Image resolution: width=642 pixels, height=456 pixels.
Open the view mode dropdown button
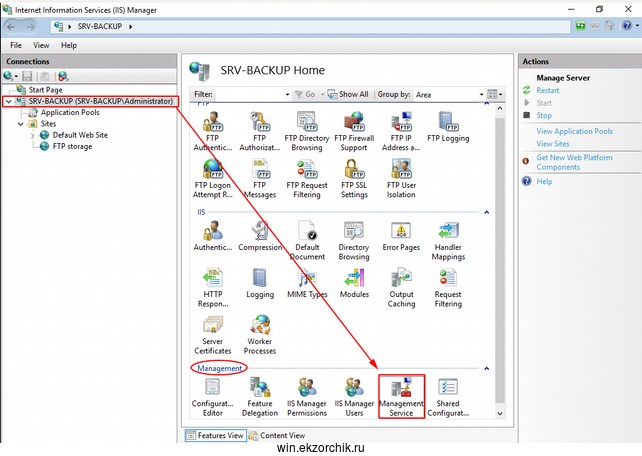495,95
